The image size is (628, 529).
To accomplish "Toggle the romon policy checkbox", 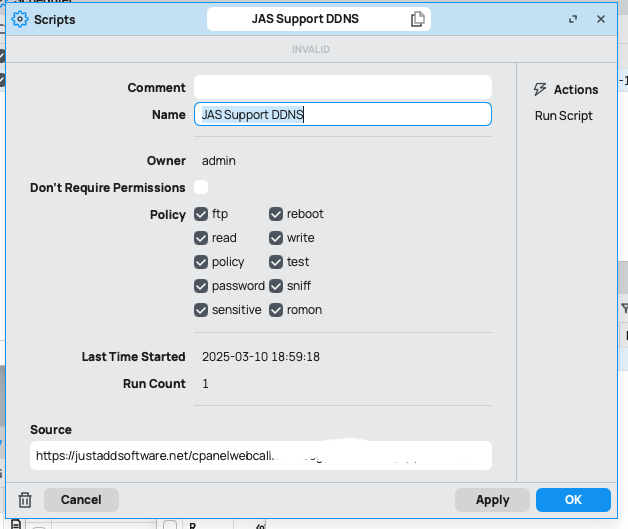I will [276, 310].
